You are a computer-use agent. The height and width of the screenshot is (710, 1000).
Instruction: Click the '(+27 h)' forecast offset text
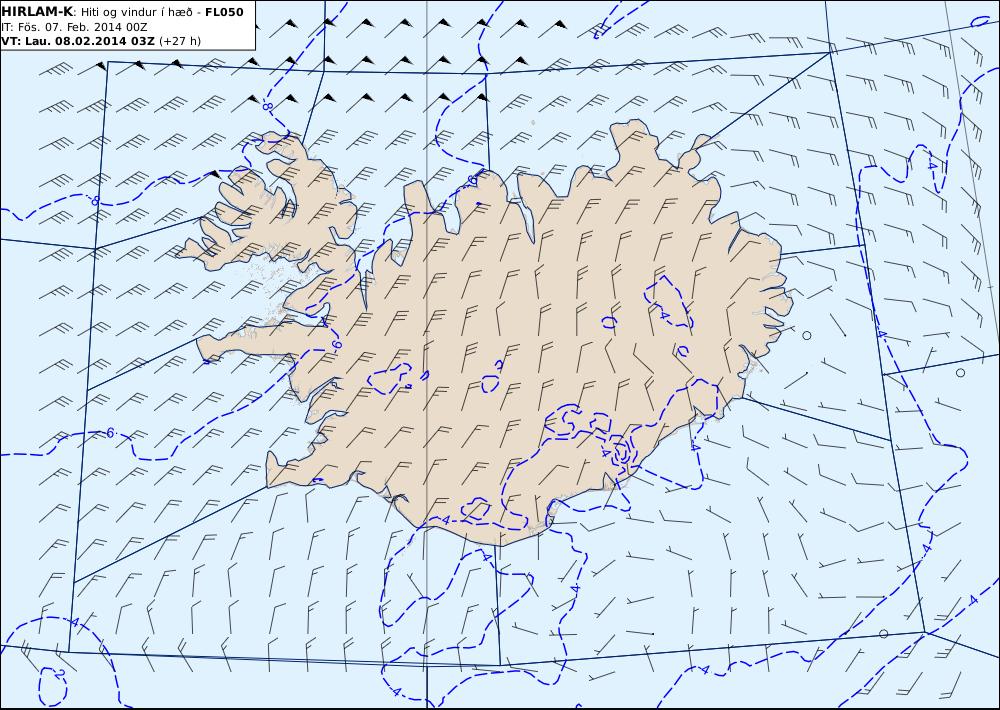click(180, 41)
